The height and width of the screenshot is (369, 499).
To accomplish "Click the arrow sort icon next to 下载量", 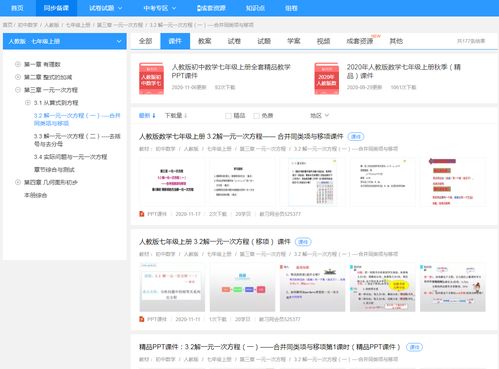I will point(185,116).
